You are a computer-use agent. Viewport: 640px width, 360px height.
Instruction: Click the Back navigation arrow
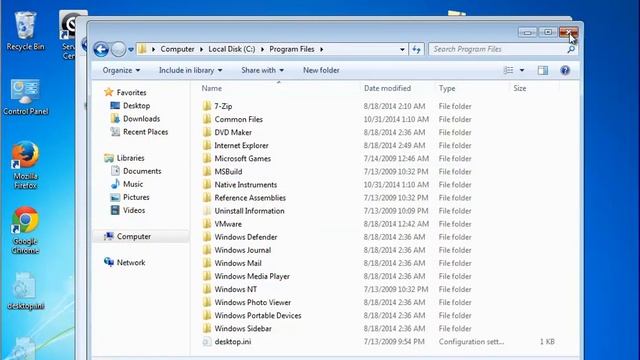101,49
